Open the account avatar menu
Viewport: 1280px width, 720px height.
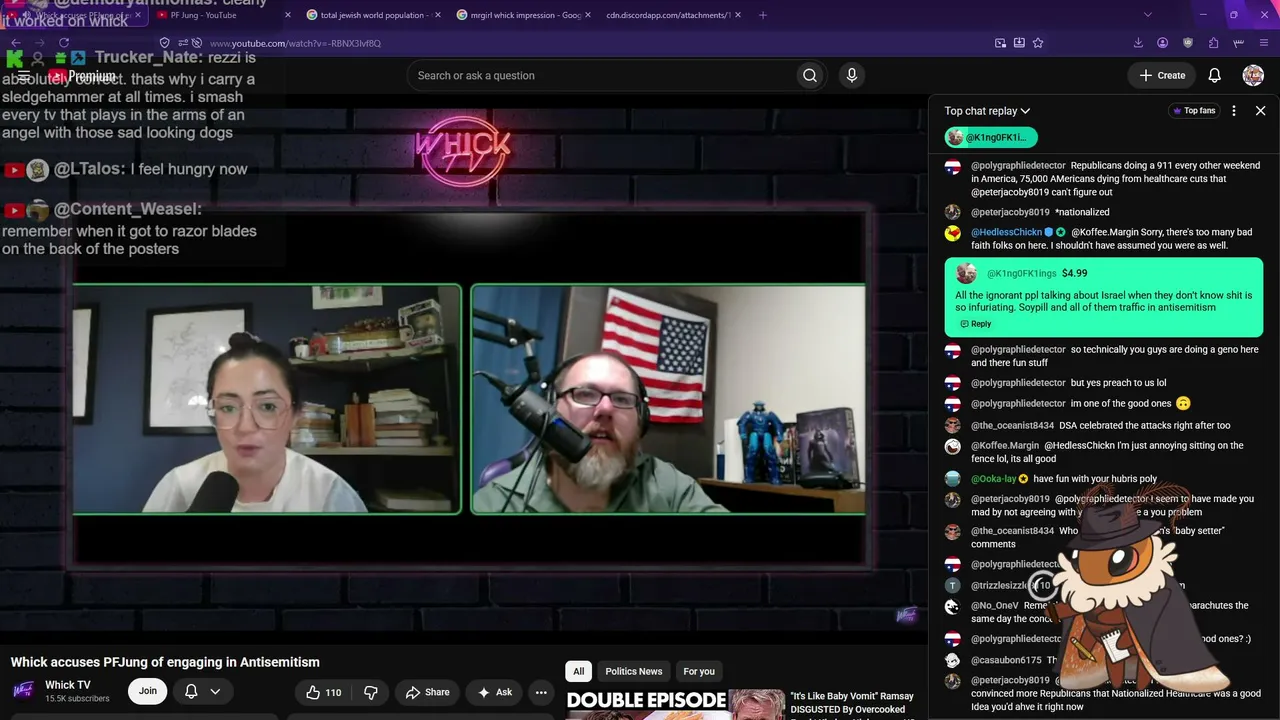pos(1253,75)
